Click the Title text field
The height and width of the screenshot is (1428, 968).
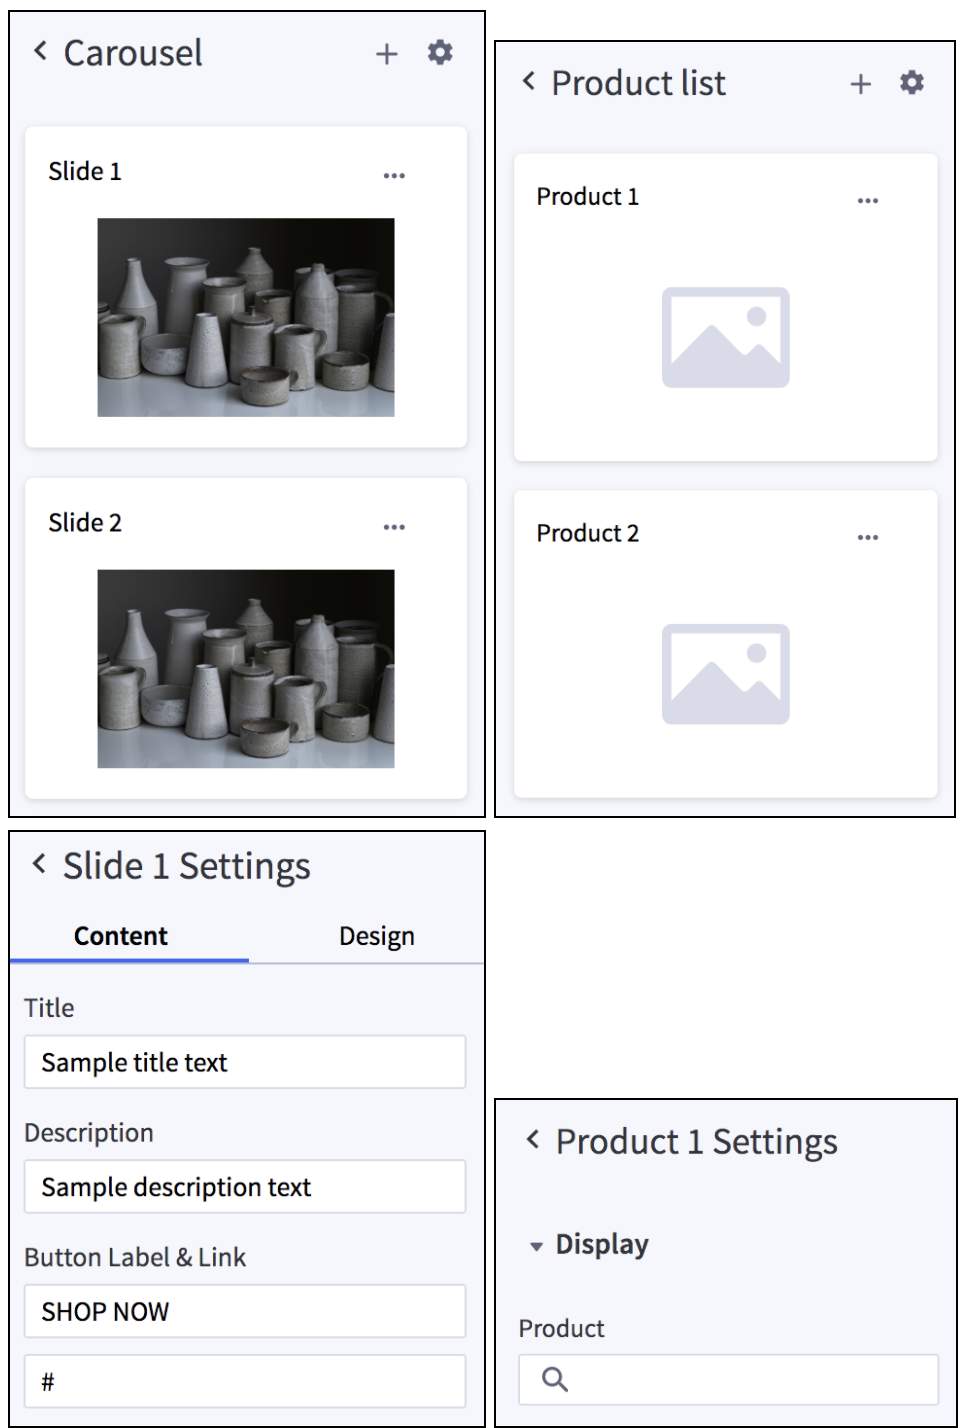click(245, 1062)
